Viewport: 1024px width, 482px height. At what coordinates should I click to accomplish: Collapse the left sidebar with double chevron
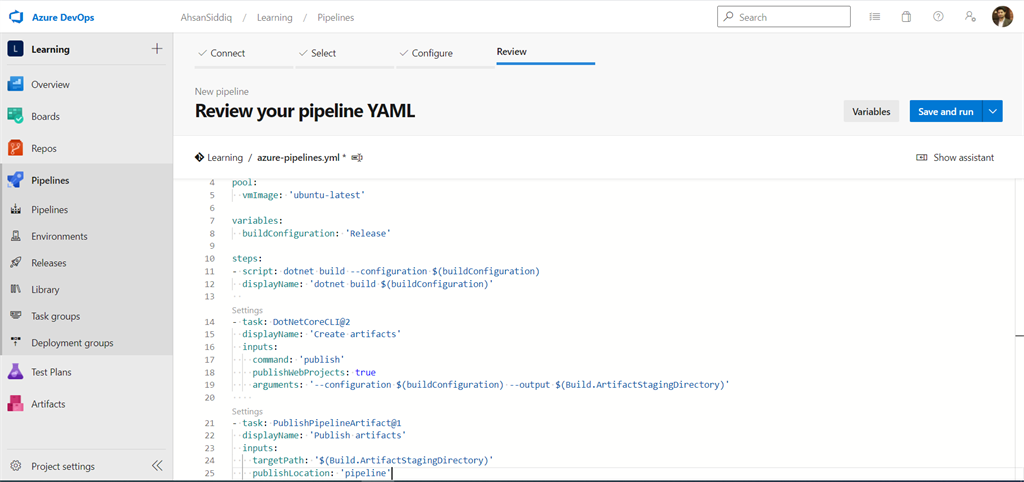(157, 466)
